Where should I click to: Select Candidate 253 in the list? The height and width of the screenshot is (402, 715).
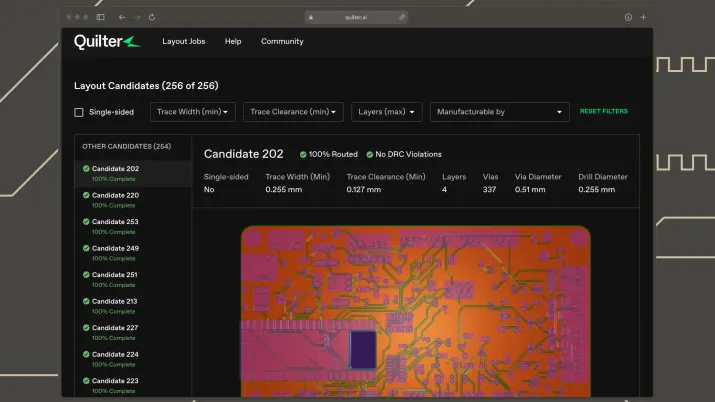[133, 226]
